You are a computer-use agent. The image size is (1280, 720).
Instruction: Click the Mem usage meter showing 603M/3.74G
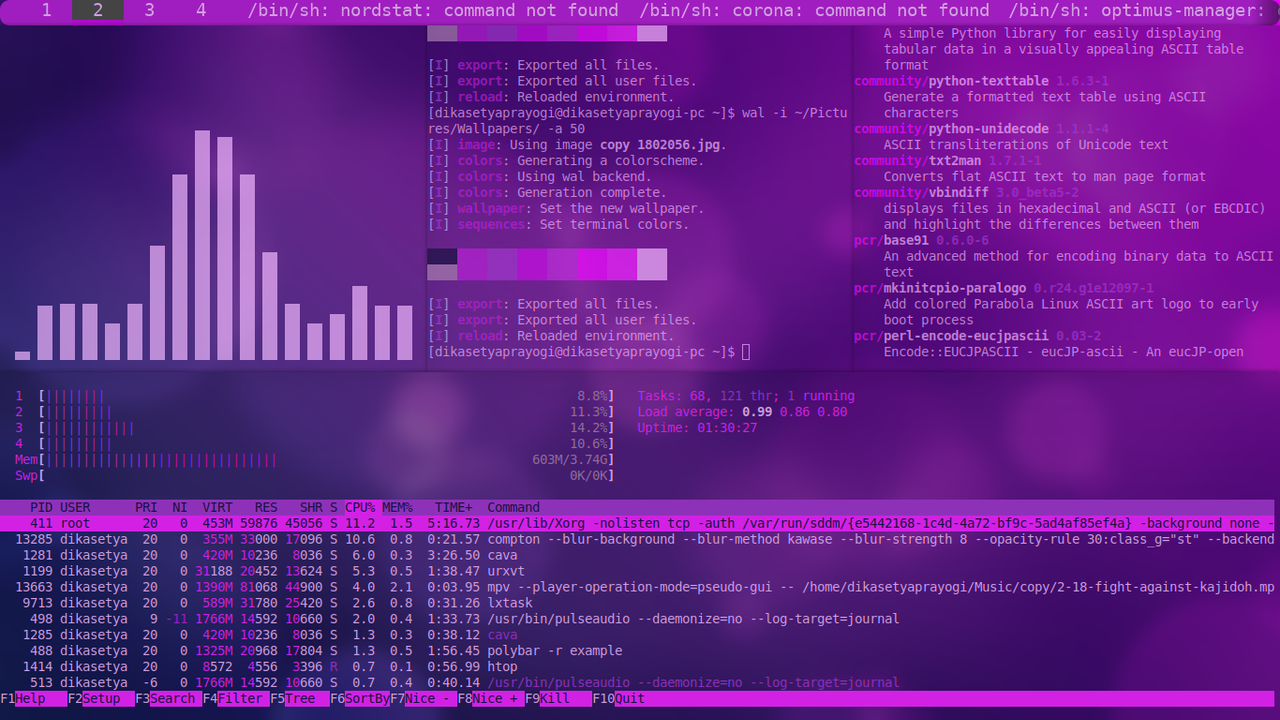pos(314,460)
